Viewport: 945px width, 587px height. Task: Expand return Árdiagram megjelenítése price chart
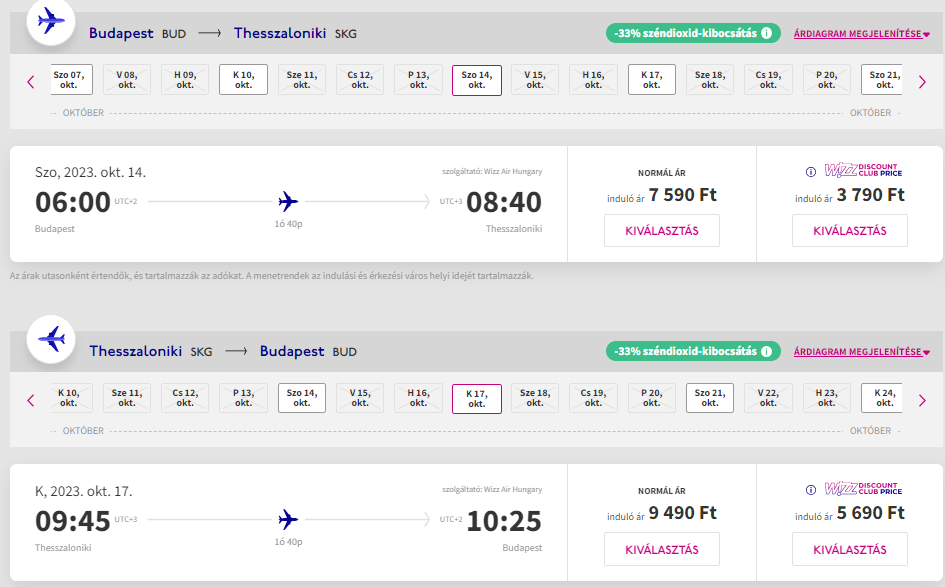click(861, 352)
